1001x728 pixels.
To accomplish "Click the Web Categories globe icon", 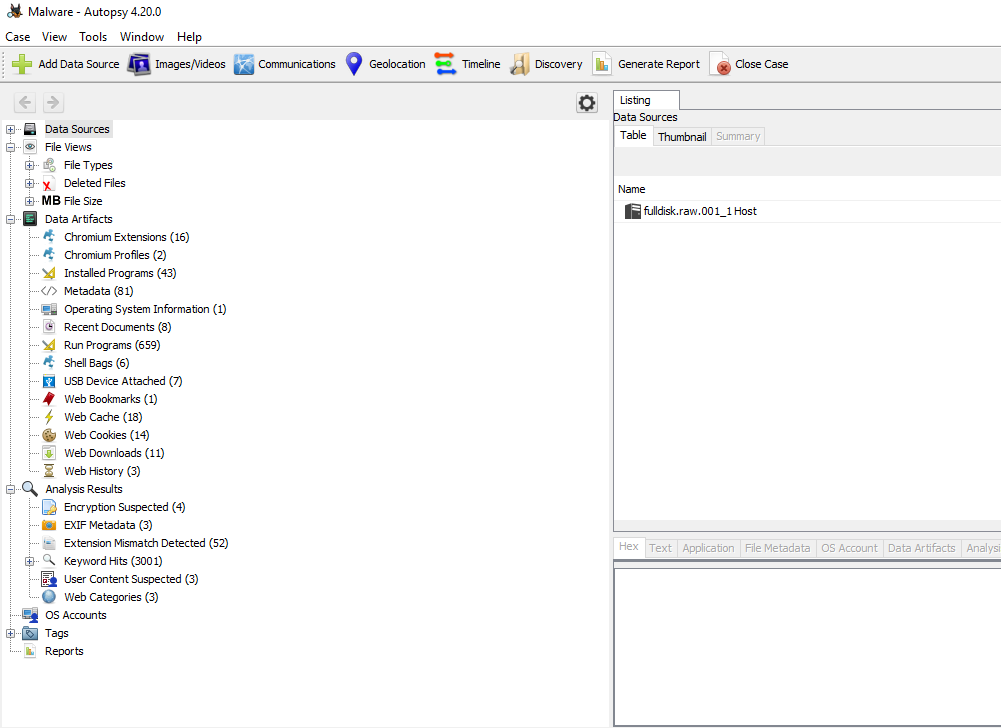I will point(49,597).
